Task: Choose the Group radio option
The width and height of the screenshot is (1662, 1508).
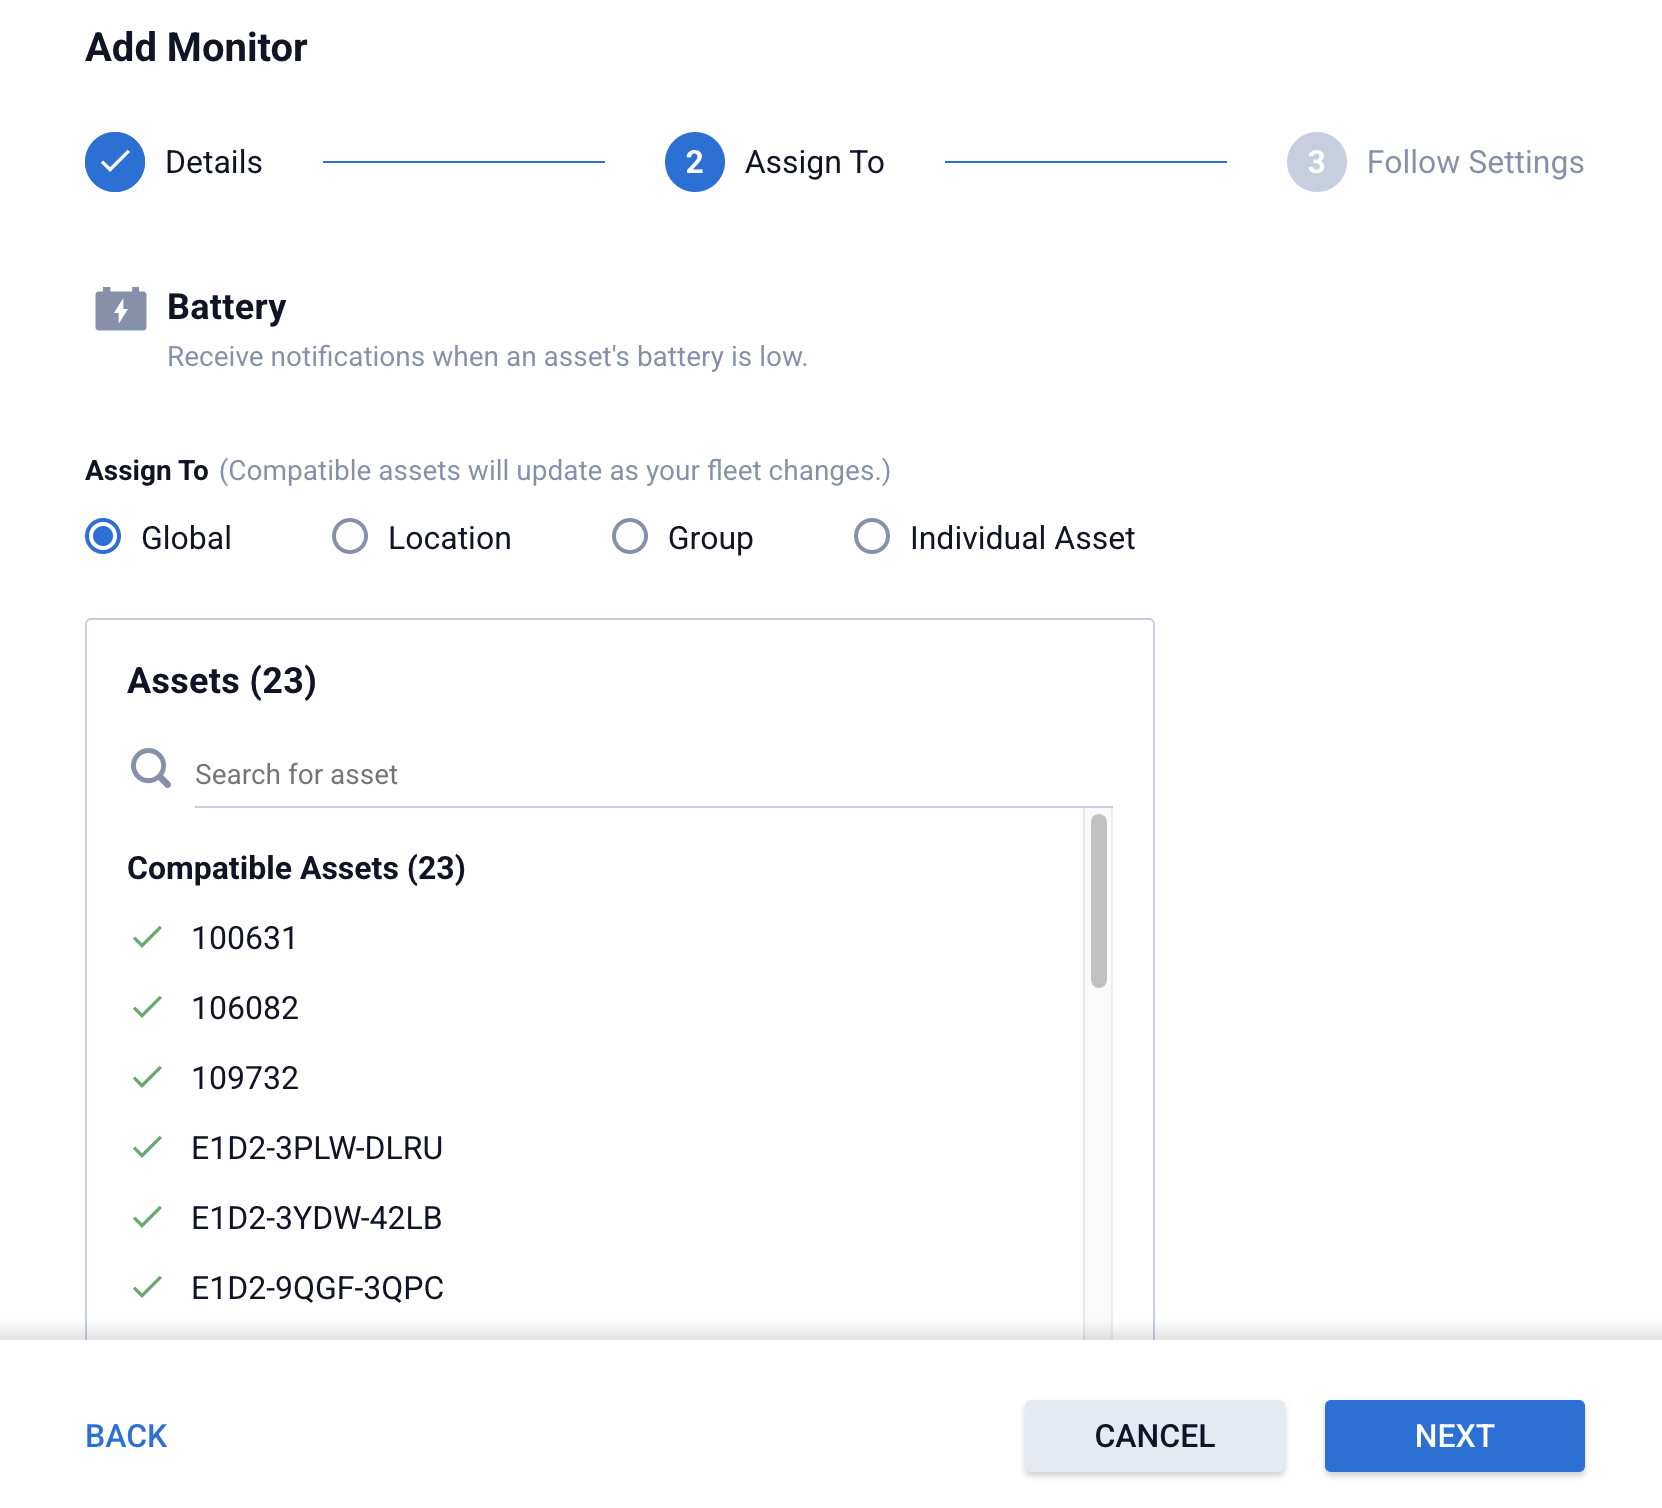Action: (x=630, y=537)
